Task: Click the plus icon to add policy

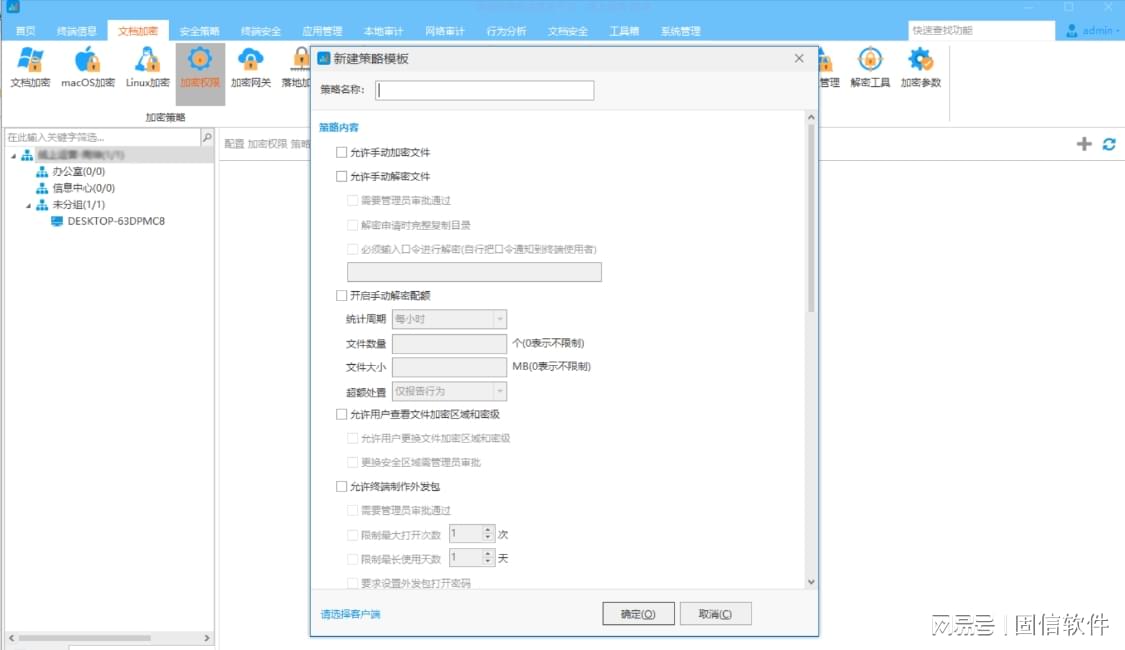Action: [x=1084, y=144]
